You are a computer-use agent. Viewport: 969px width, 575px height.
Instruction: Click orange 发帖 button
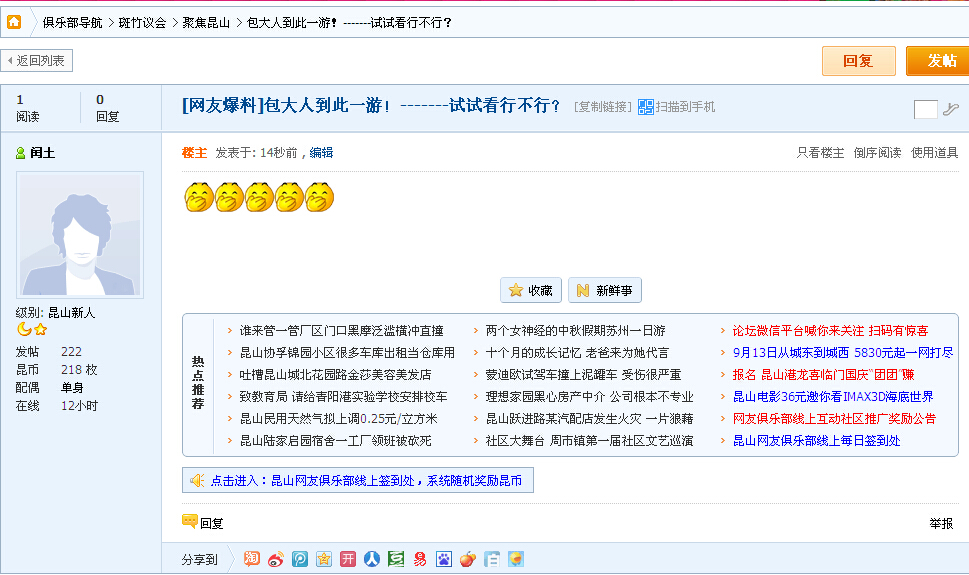tap(938, 61)
